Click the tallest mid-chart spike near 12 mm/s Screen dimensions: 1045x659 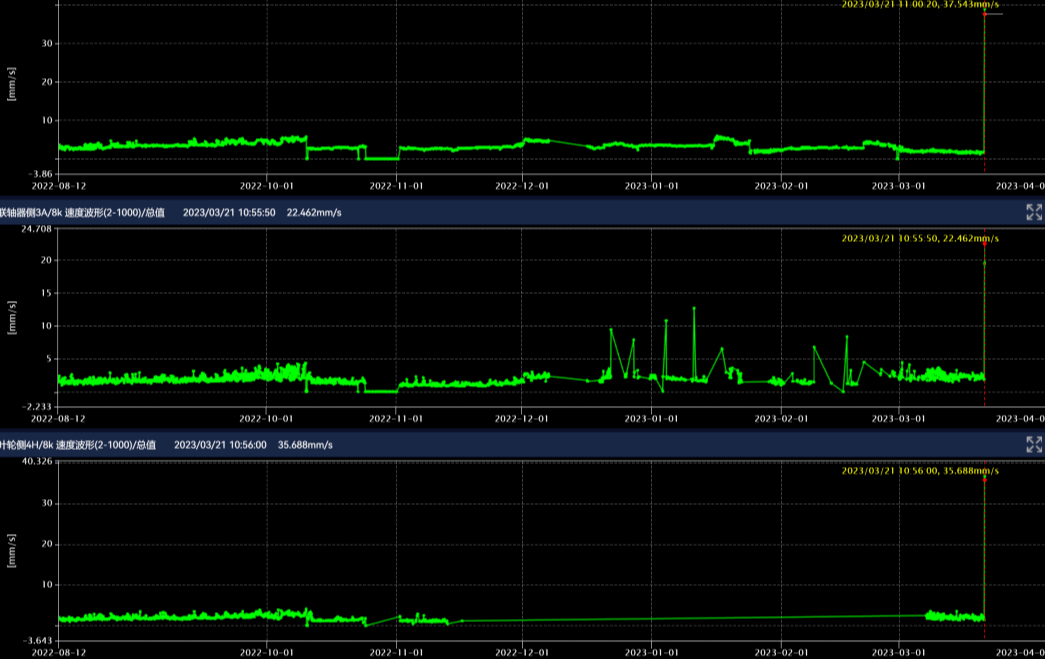(694, 309)
